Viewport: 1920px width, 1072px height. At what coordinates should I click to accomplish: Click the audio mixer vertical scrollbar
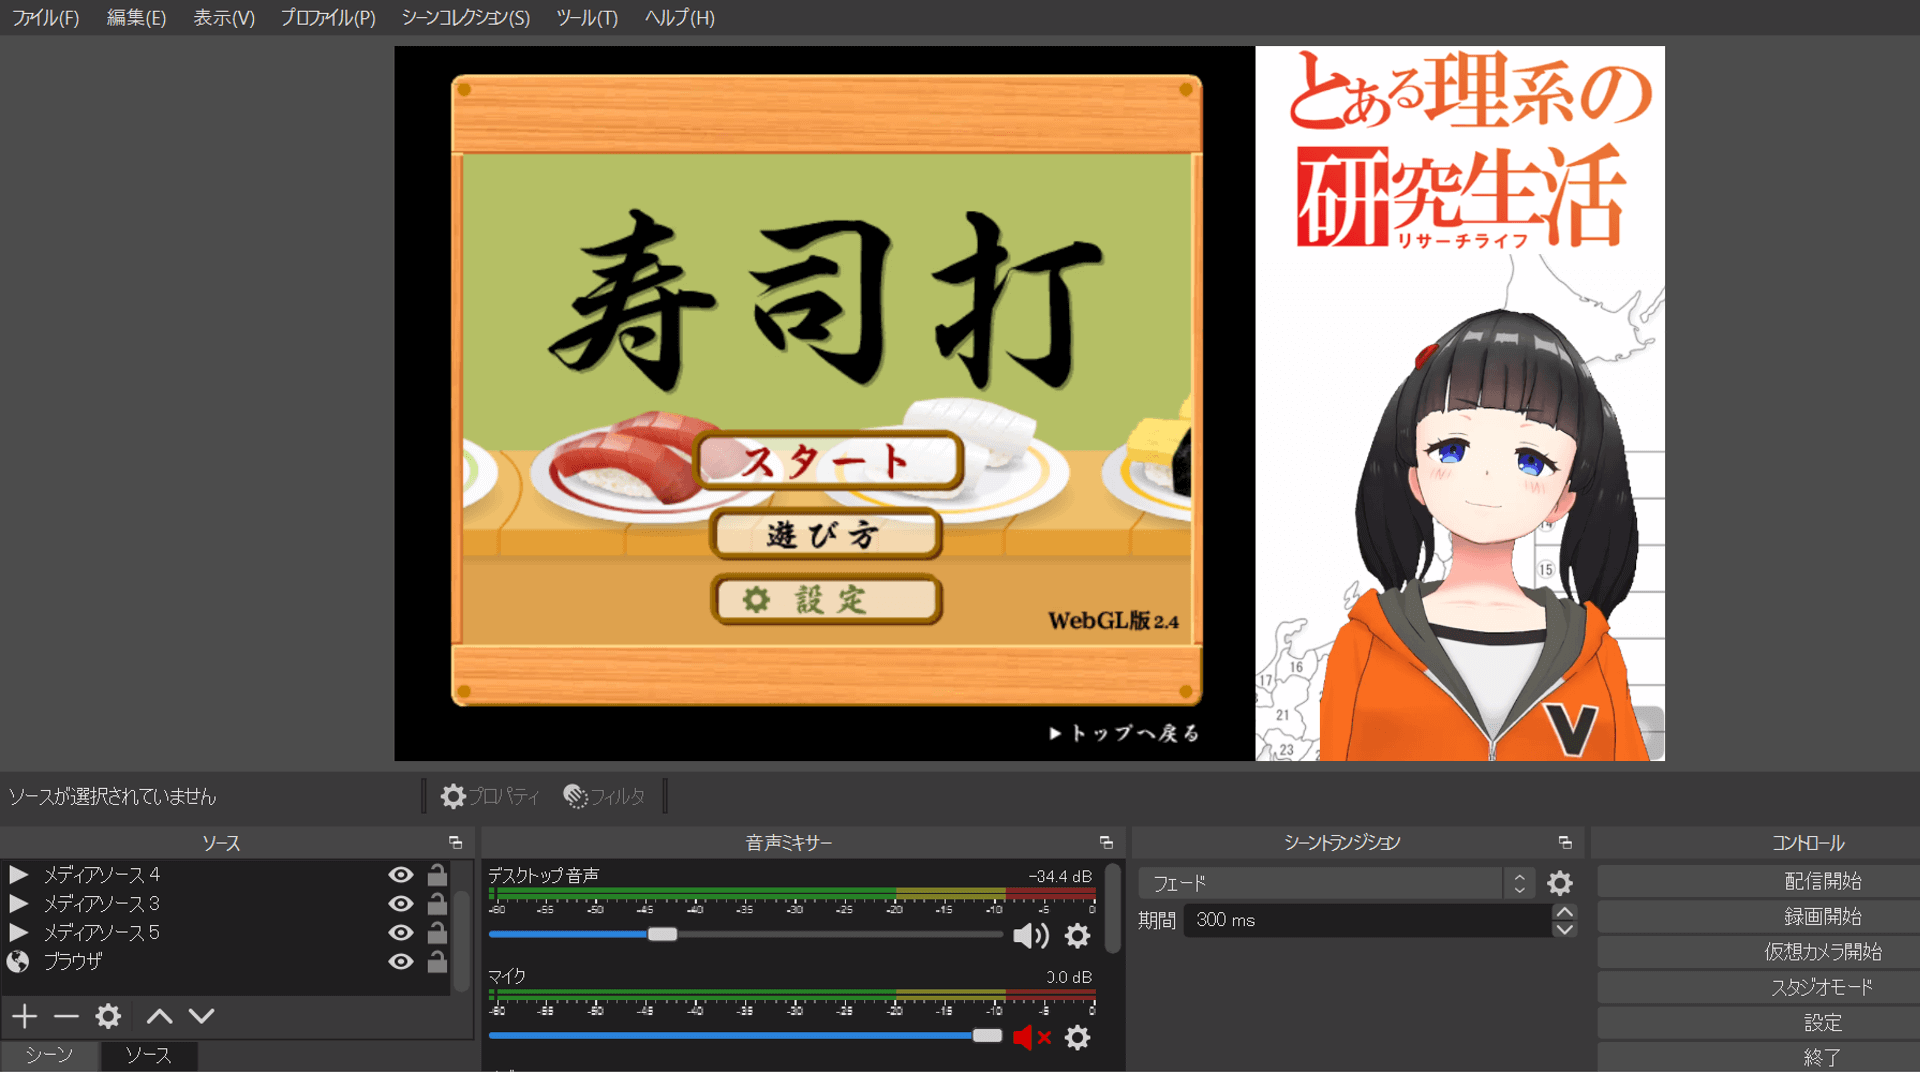click(x=1112, y=908)
